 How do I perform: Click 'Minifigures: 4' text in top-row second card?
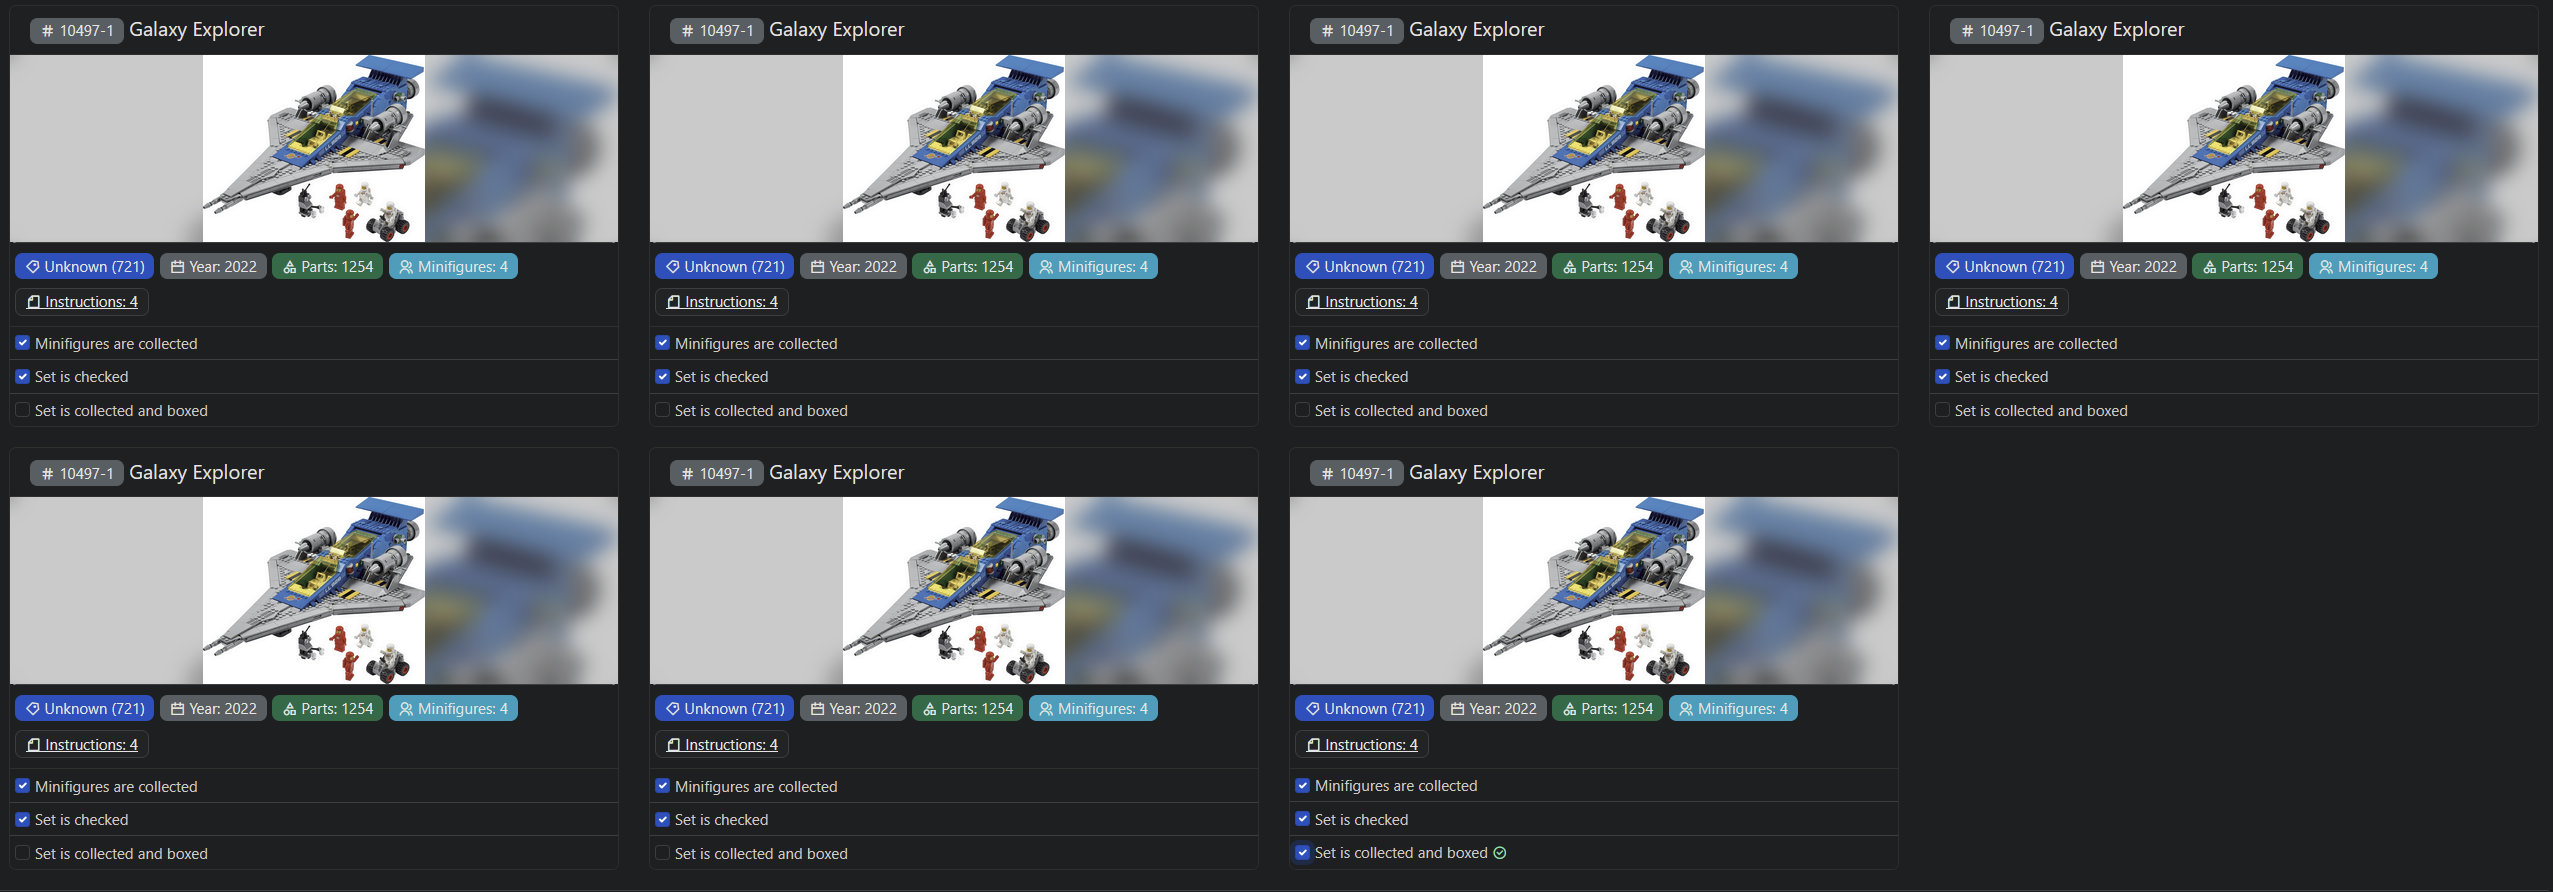(1103, 267)
